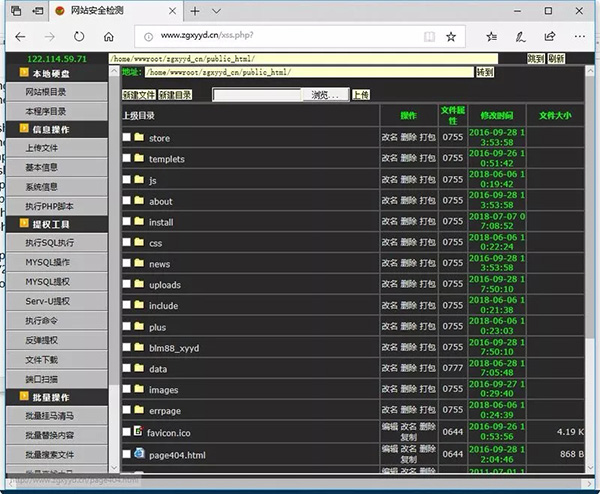The image size is (600, 494).
Task: Open the 上级目录 parent directory link
Action: (138, 116)
